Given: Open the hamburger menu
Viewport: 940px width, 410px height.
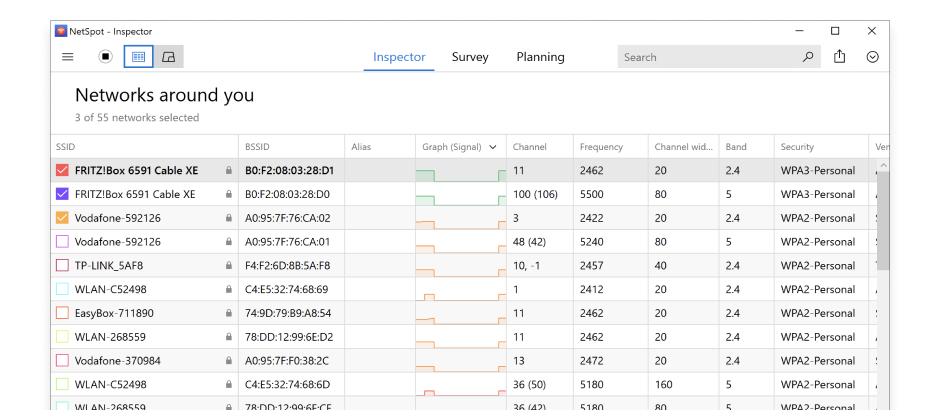Looking at the screenshot, I should pyautogui.click(x=68, y=57).
